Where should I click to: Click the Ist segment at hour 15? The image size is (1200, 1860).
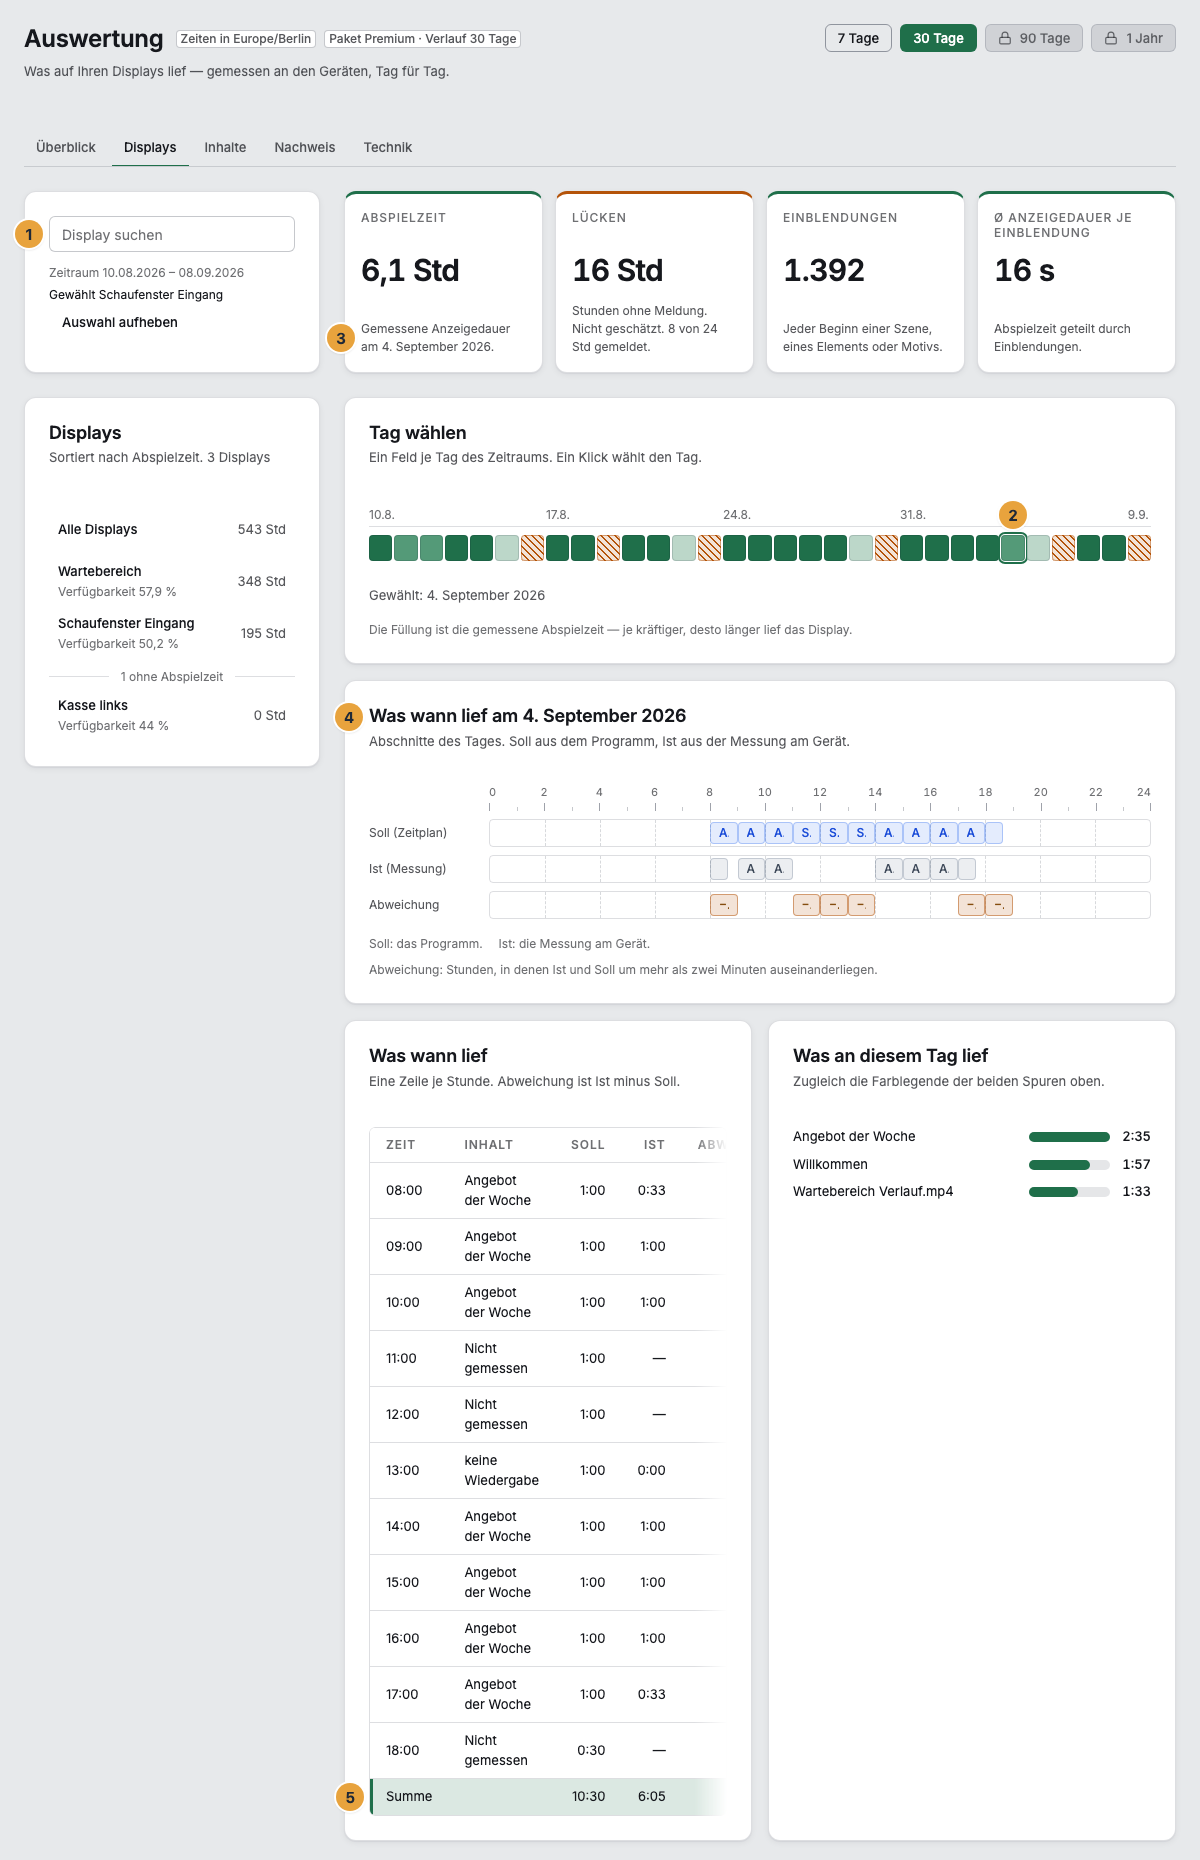(x=916, y=869)
